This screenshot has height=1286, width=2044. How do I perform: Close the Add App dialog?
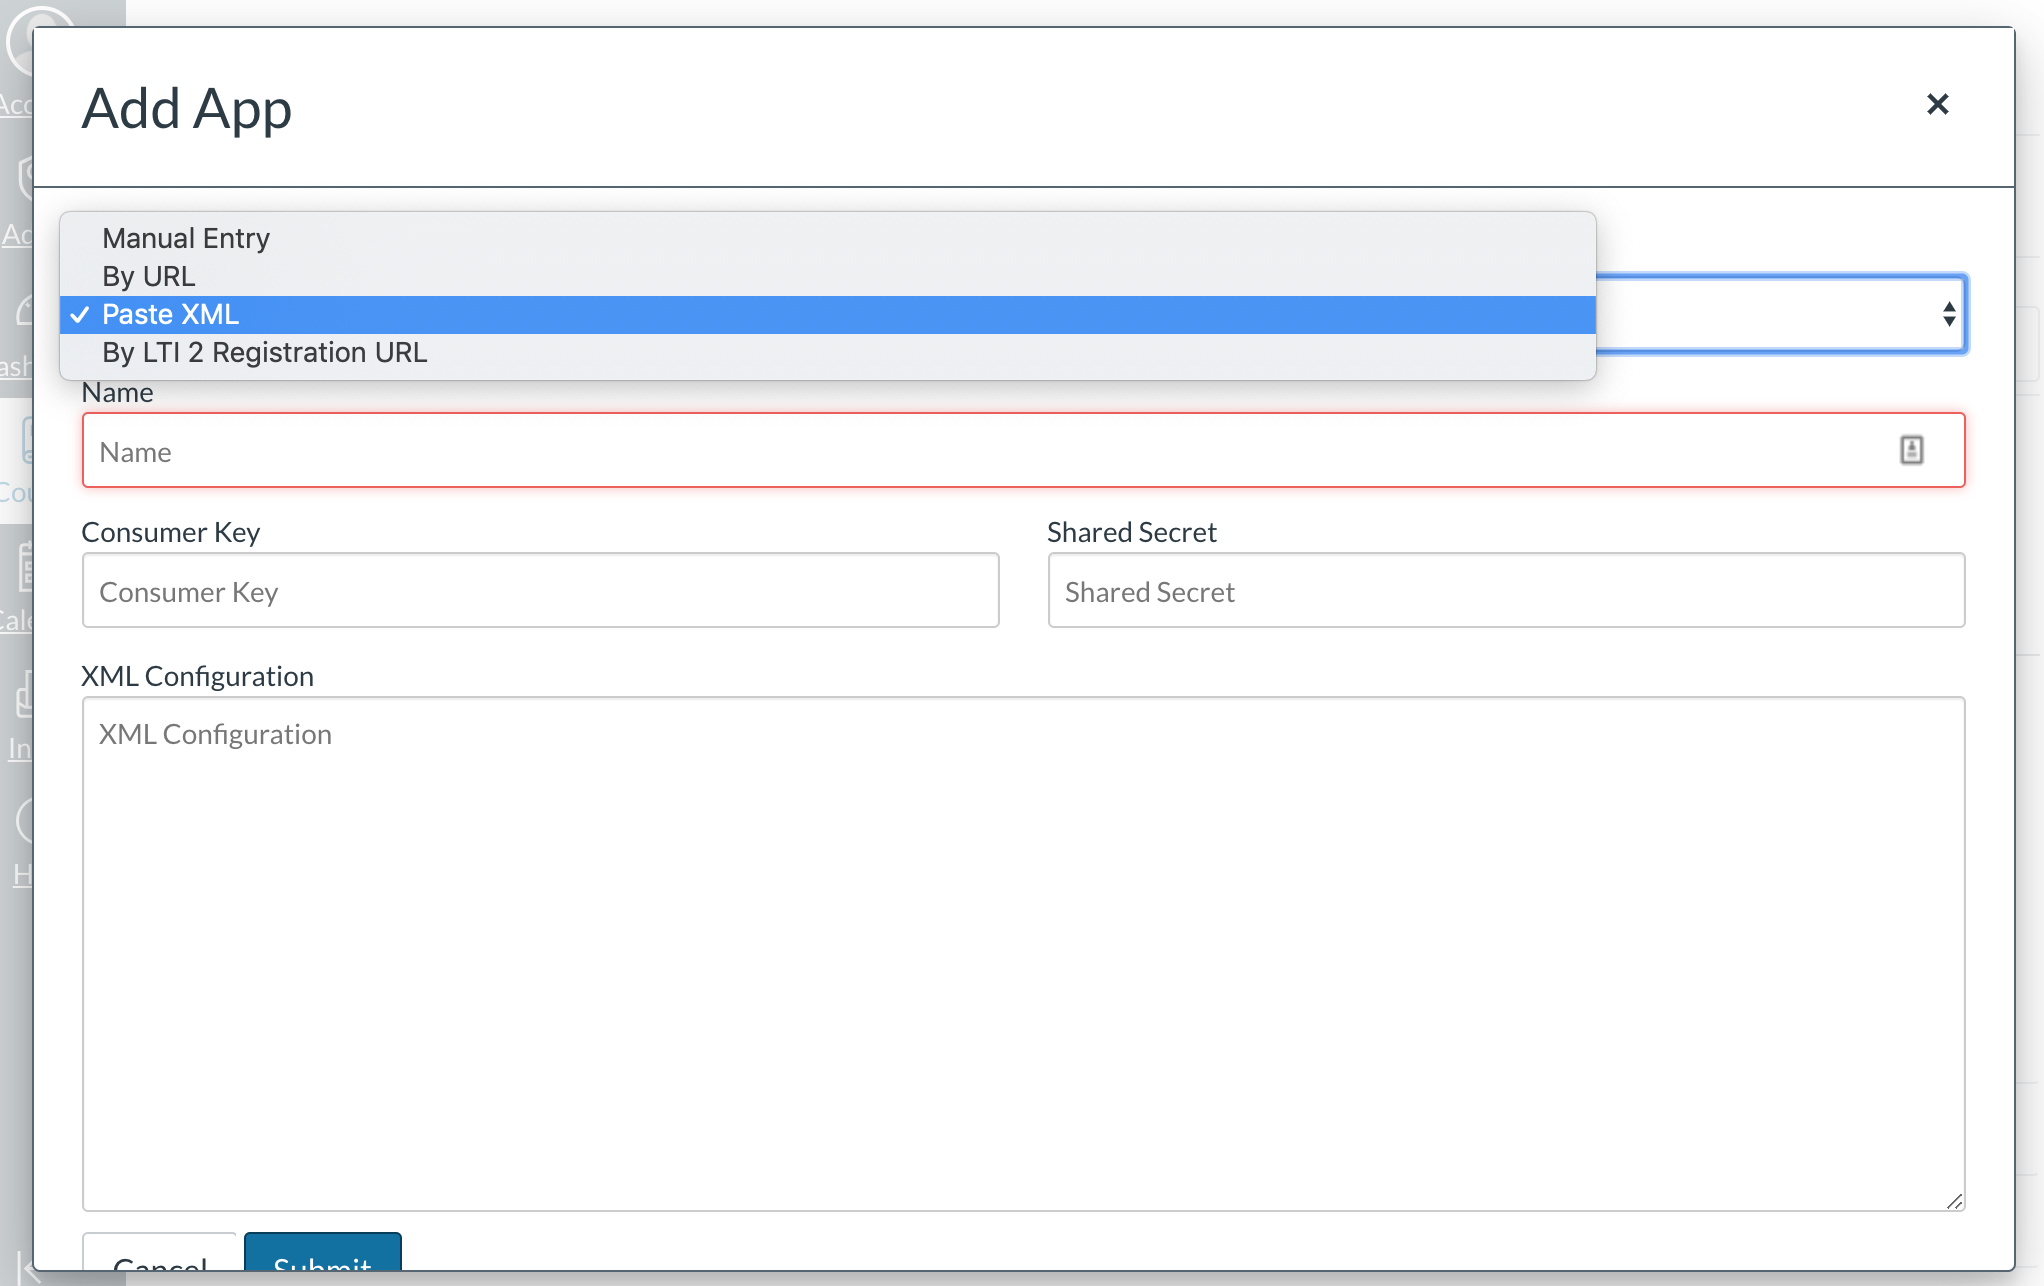(x=1937, y=104)
